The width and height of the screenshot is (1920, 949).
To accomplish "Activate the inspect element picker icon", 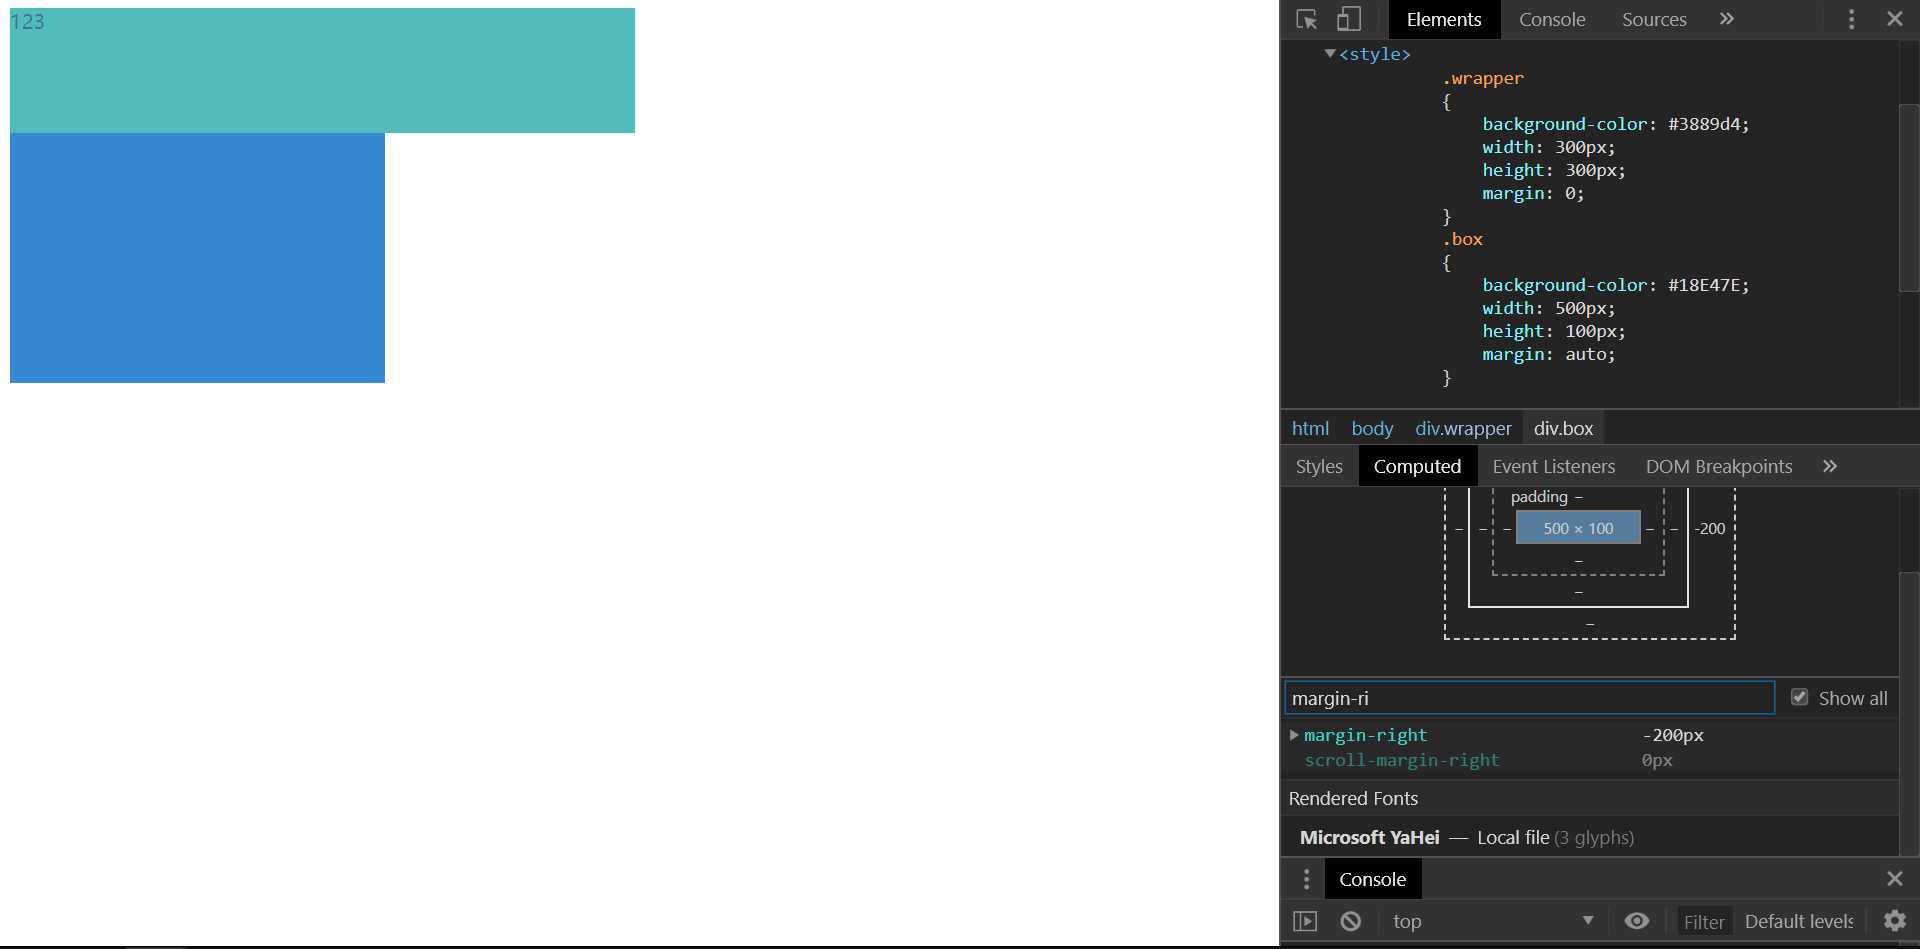I will pos(1306,19).
